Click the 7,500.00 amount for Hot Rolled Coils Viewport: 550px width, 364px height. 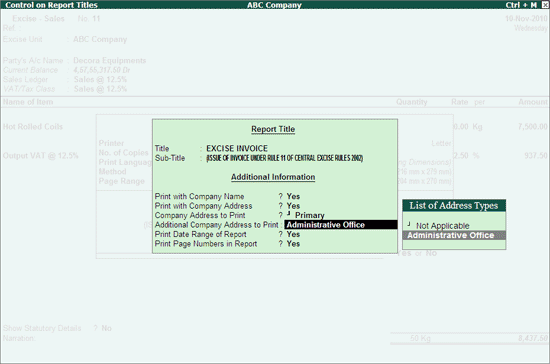(x=532, y=127)
